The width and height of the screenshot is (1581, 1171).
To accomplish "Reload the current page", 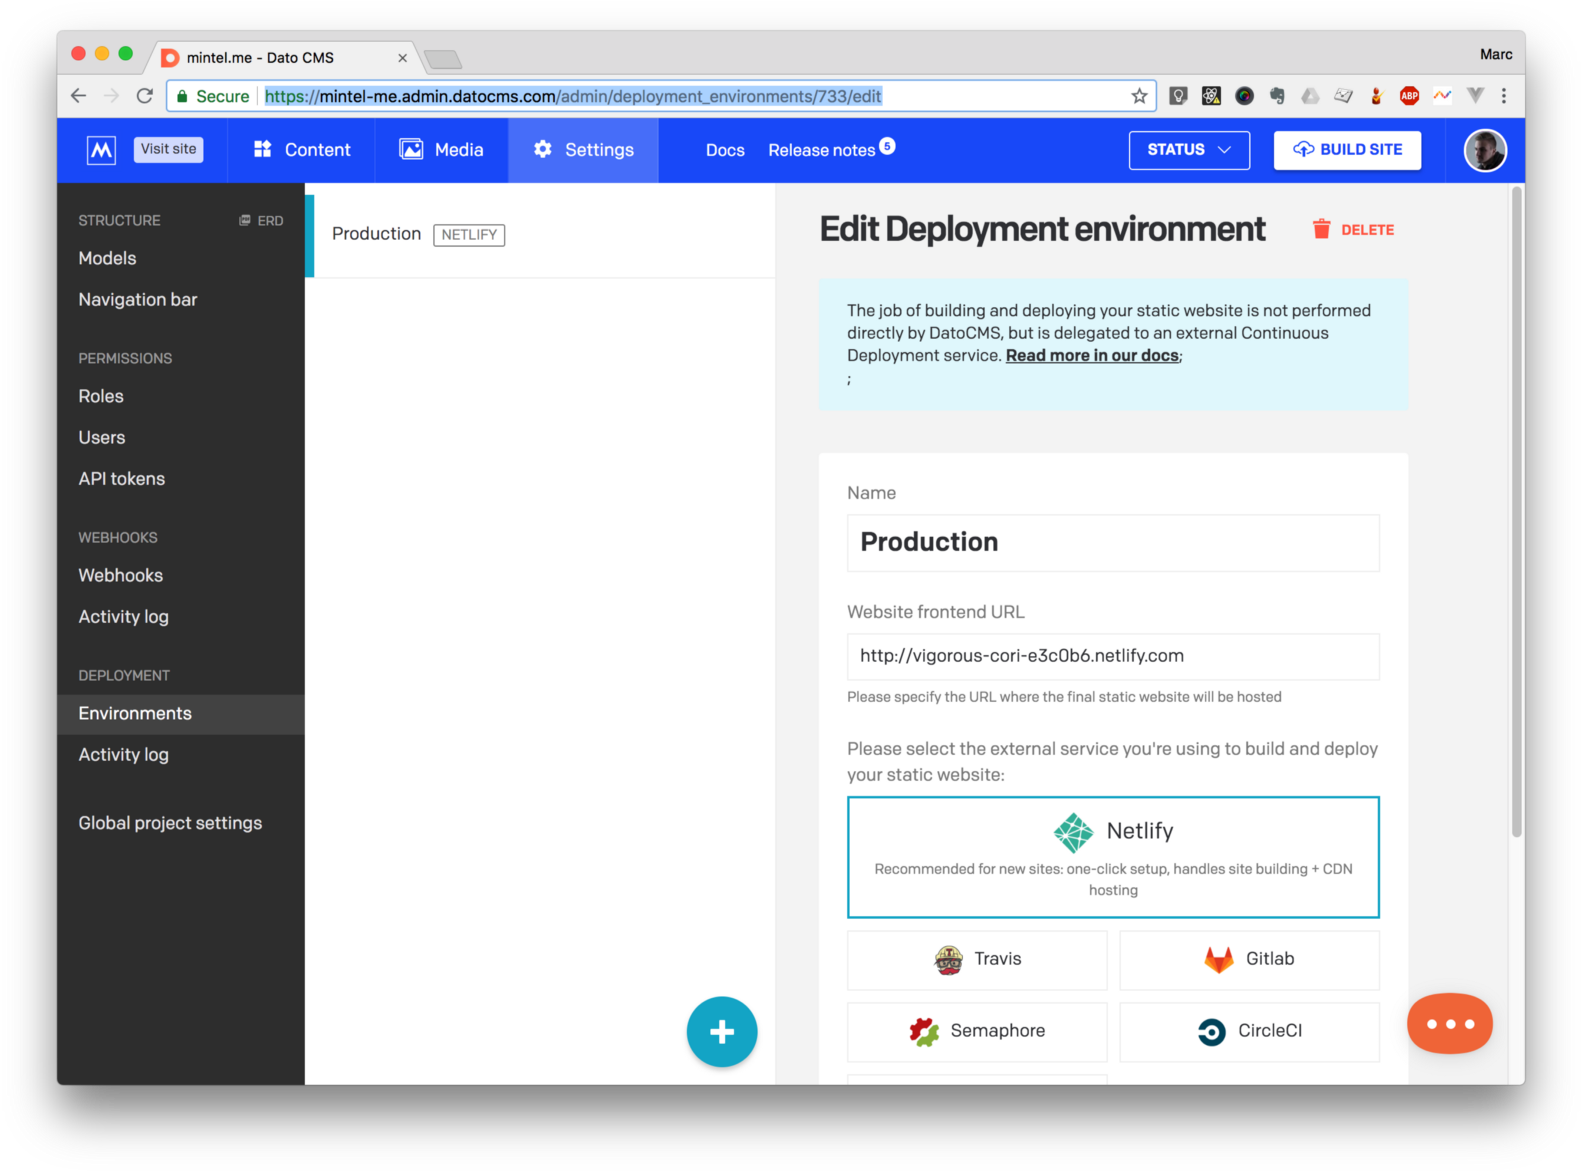I will tap(145, 96).
